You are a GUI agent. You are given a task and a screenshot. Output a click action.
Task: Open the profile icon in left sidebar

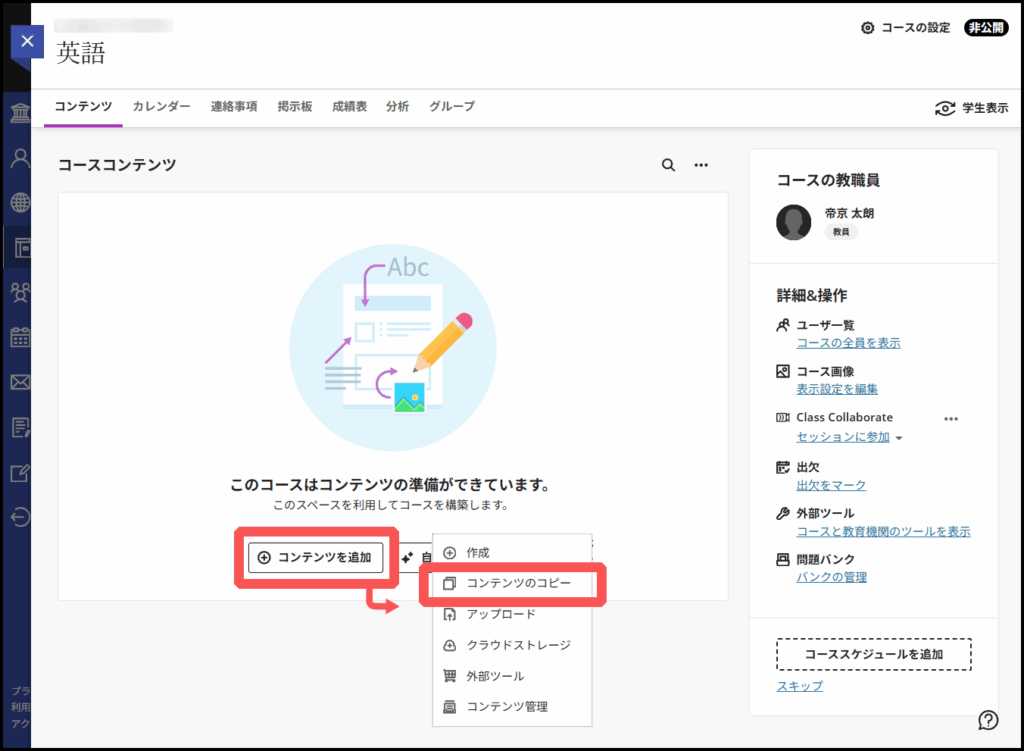[19, 157]
